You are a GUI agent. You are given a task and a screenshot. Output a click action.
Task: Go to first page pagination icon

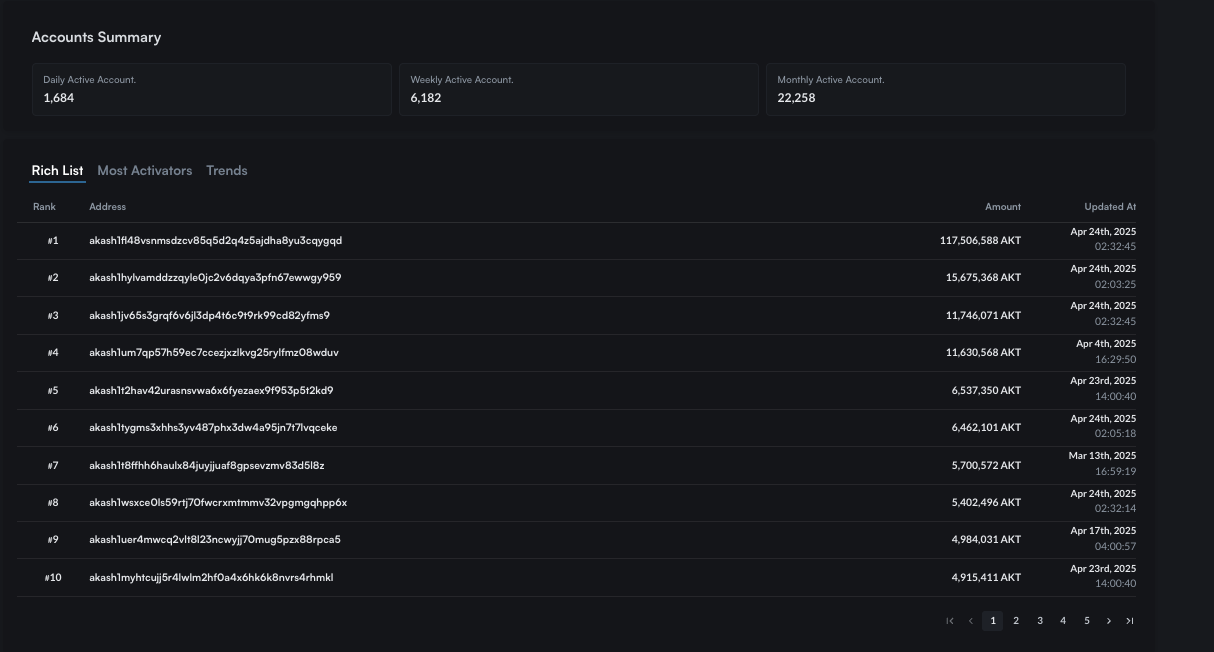pos(949,621)
